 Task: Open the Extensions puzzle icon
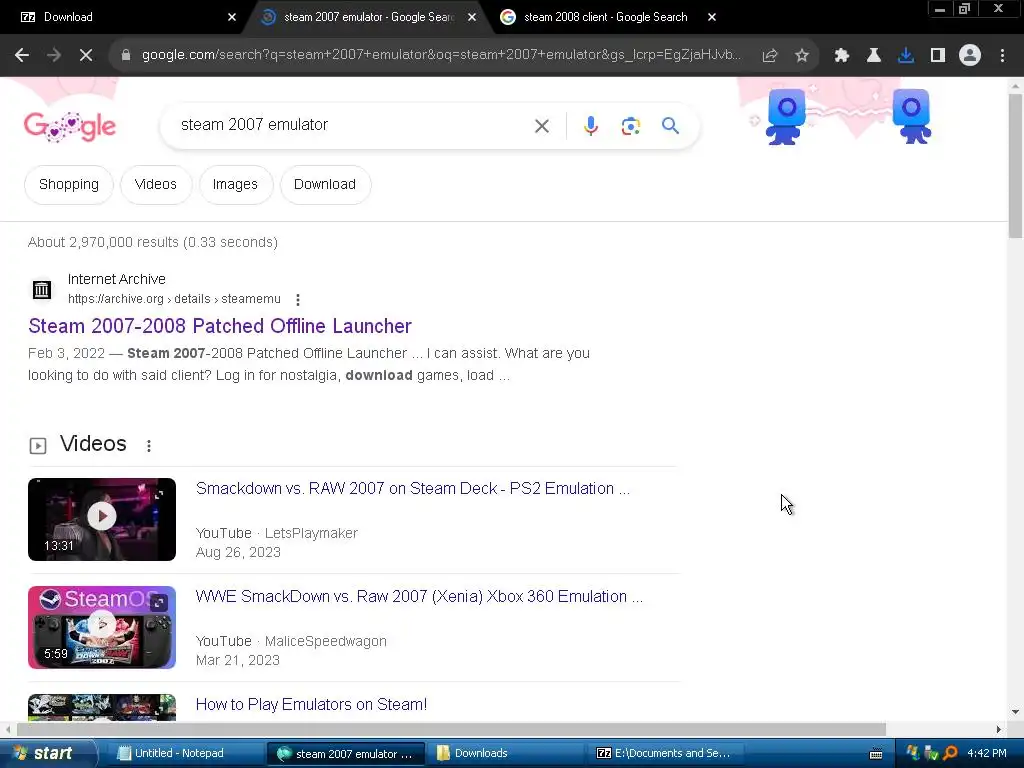(842, 56)
